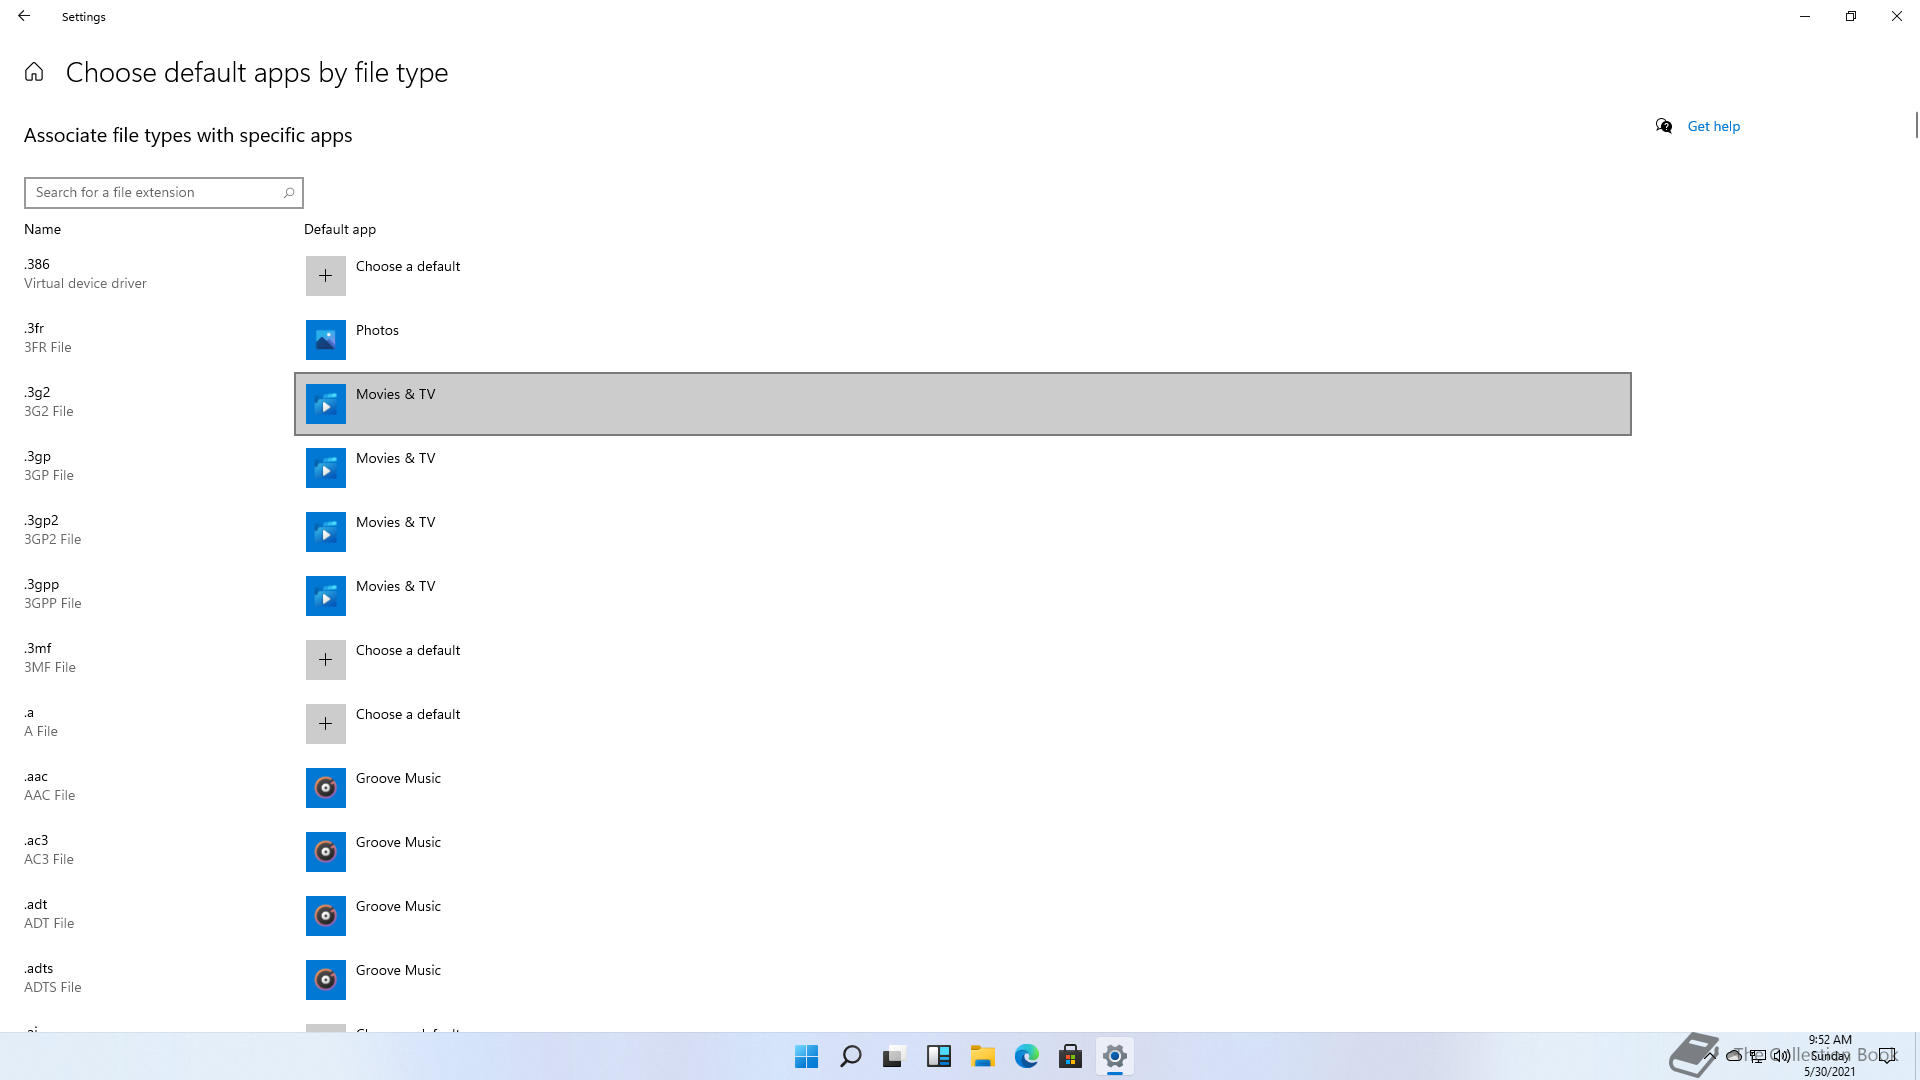
Task: Click the Settings gear in taskbar
Action: pos(1115,1056)
